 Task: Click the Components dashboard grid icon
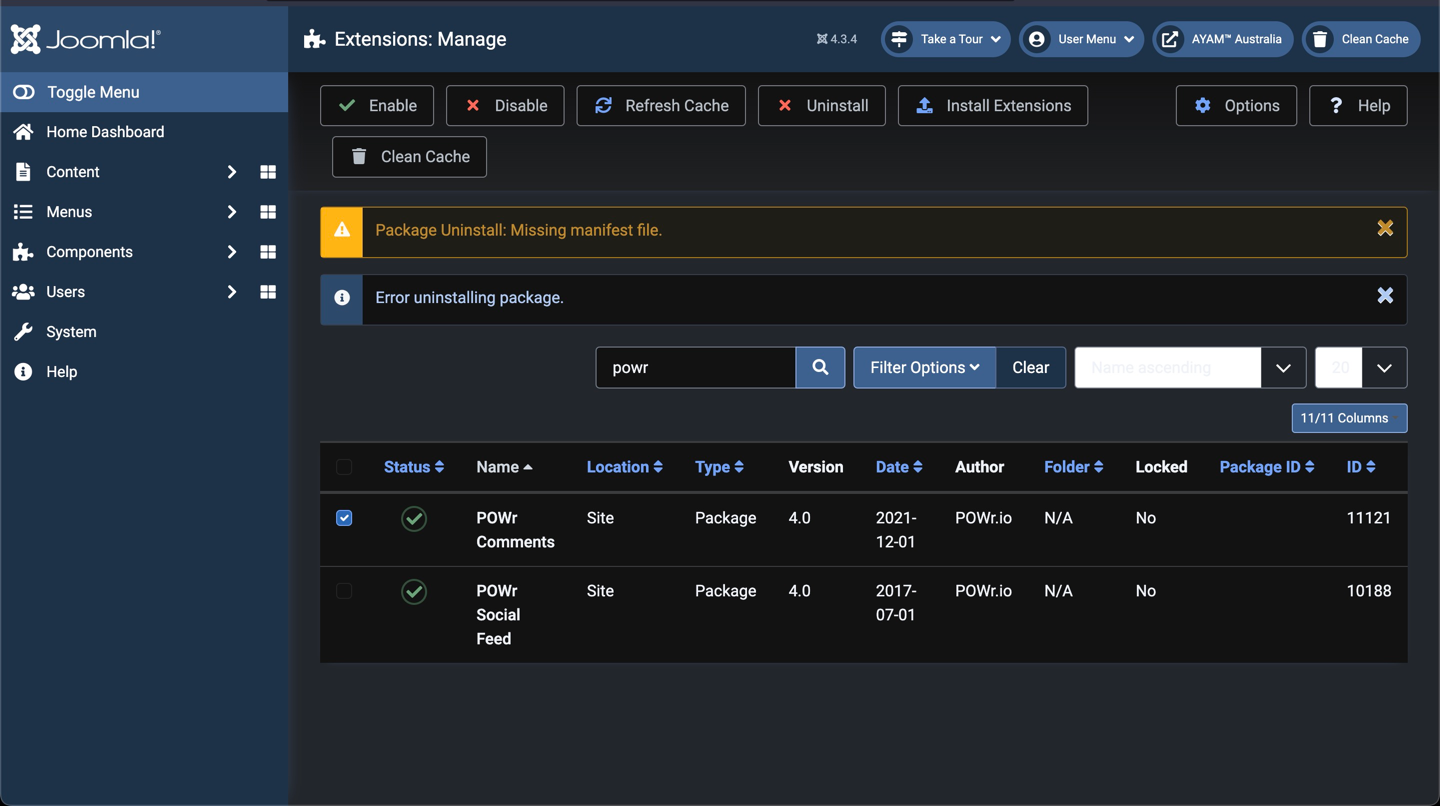[268, 252]
